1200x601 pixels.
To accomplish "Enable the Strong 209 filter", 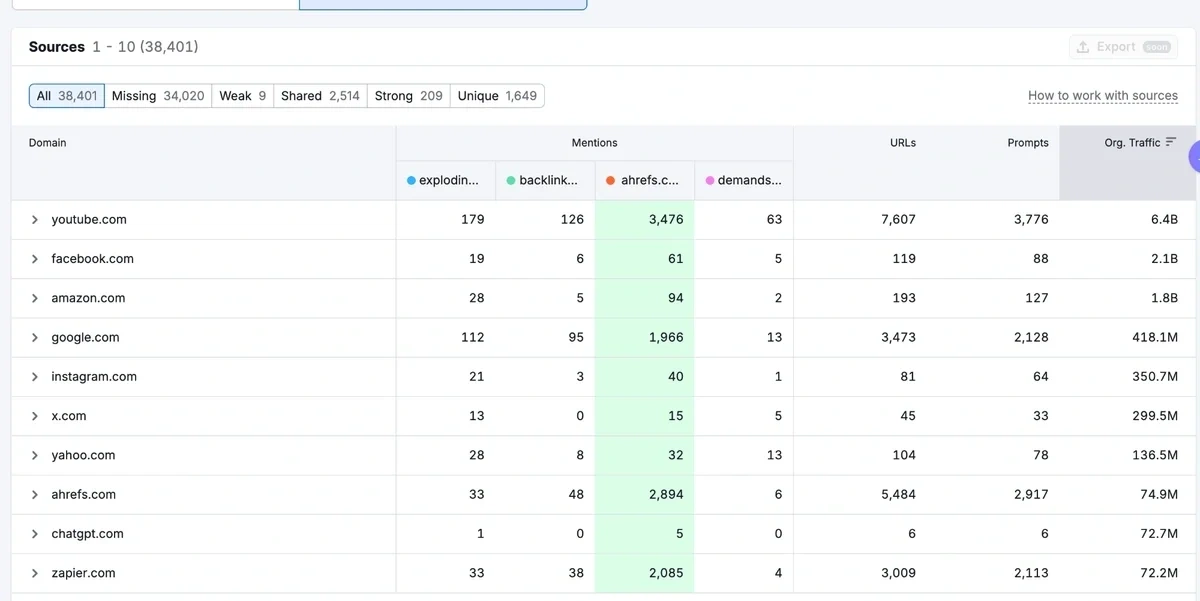I will [x=407, y=95].
